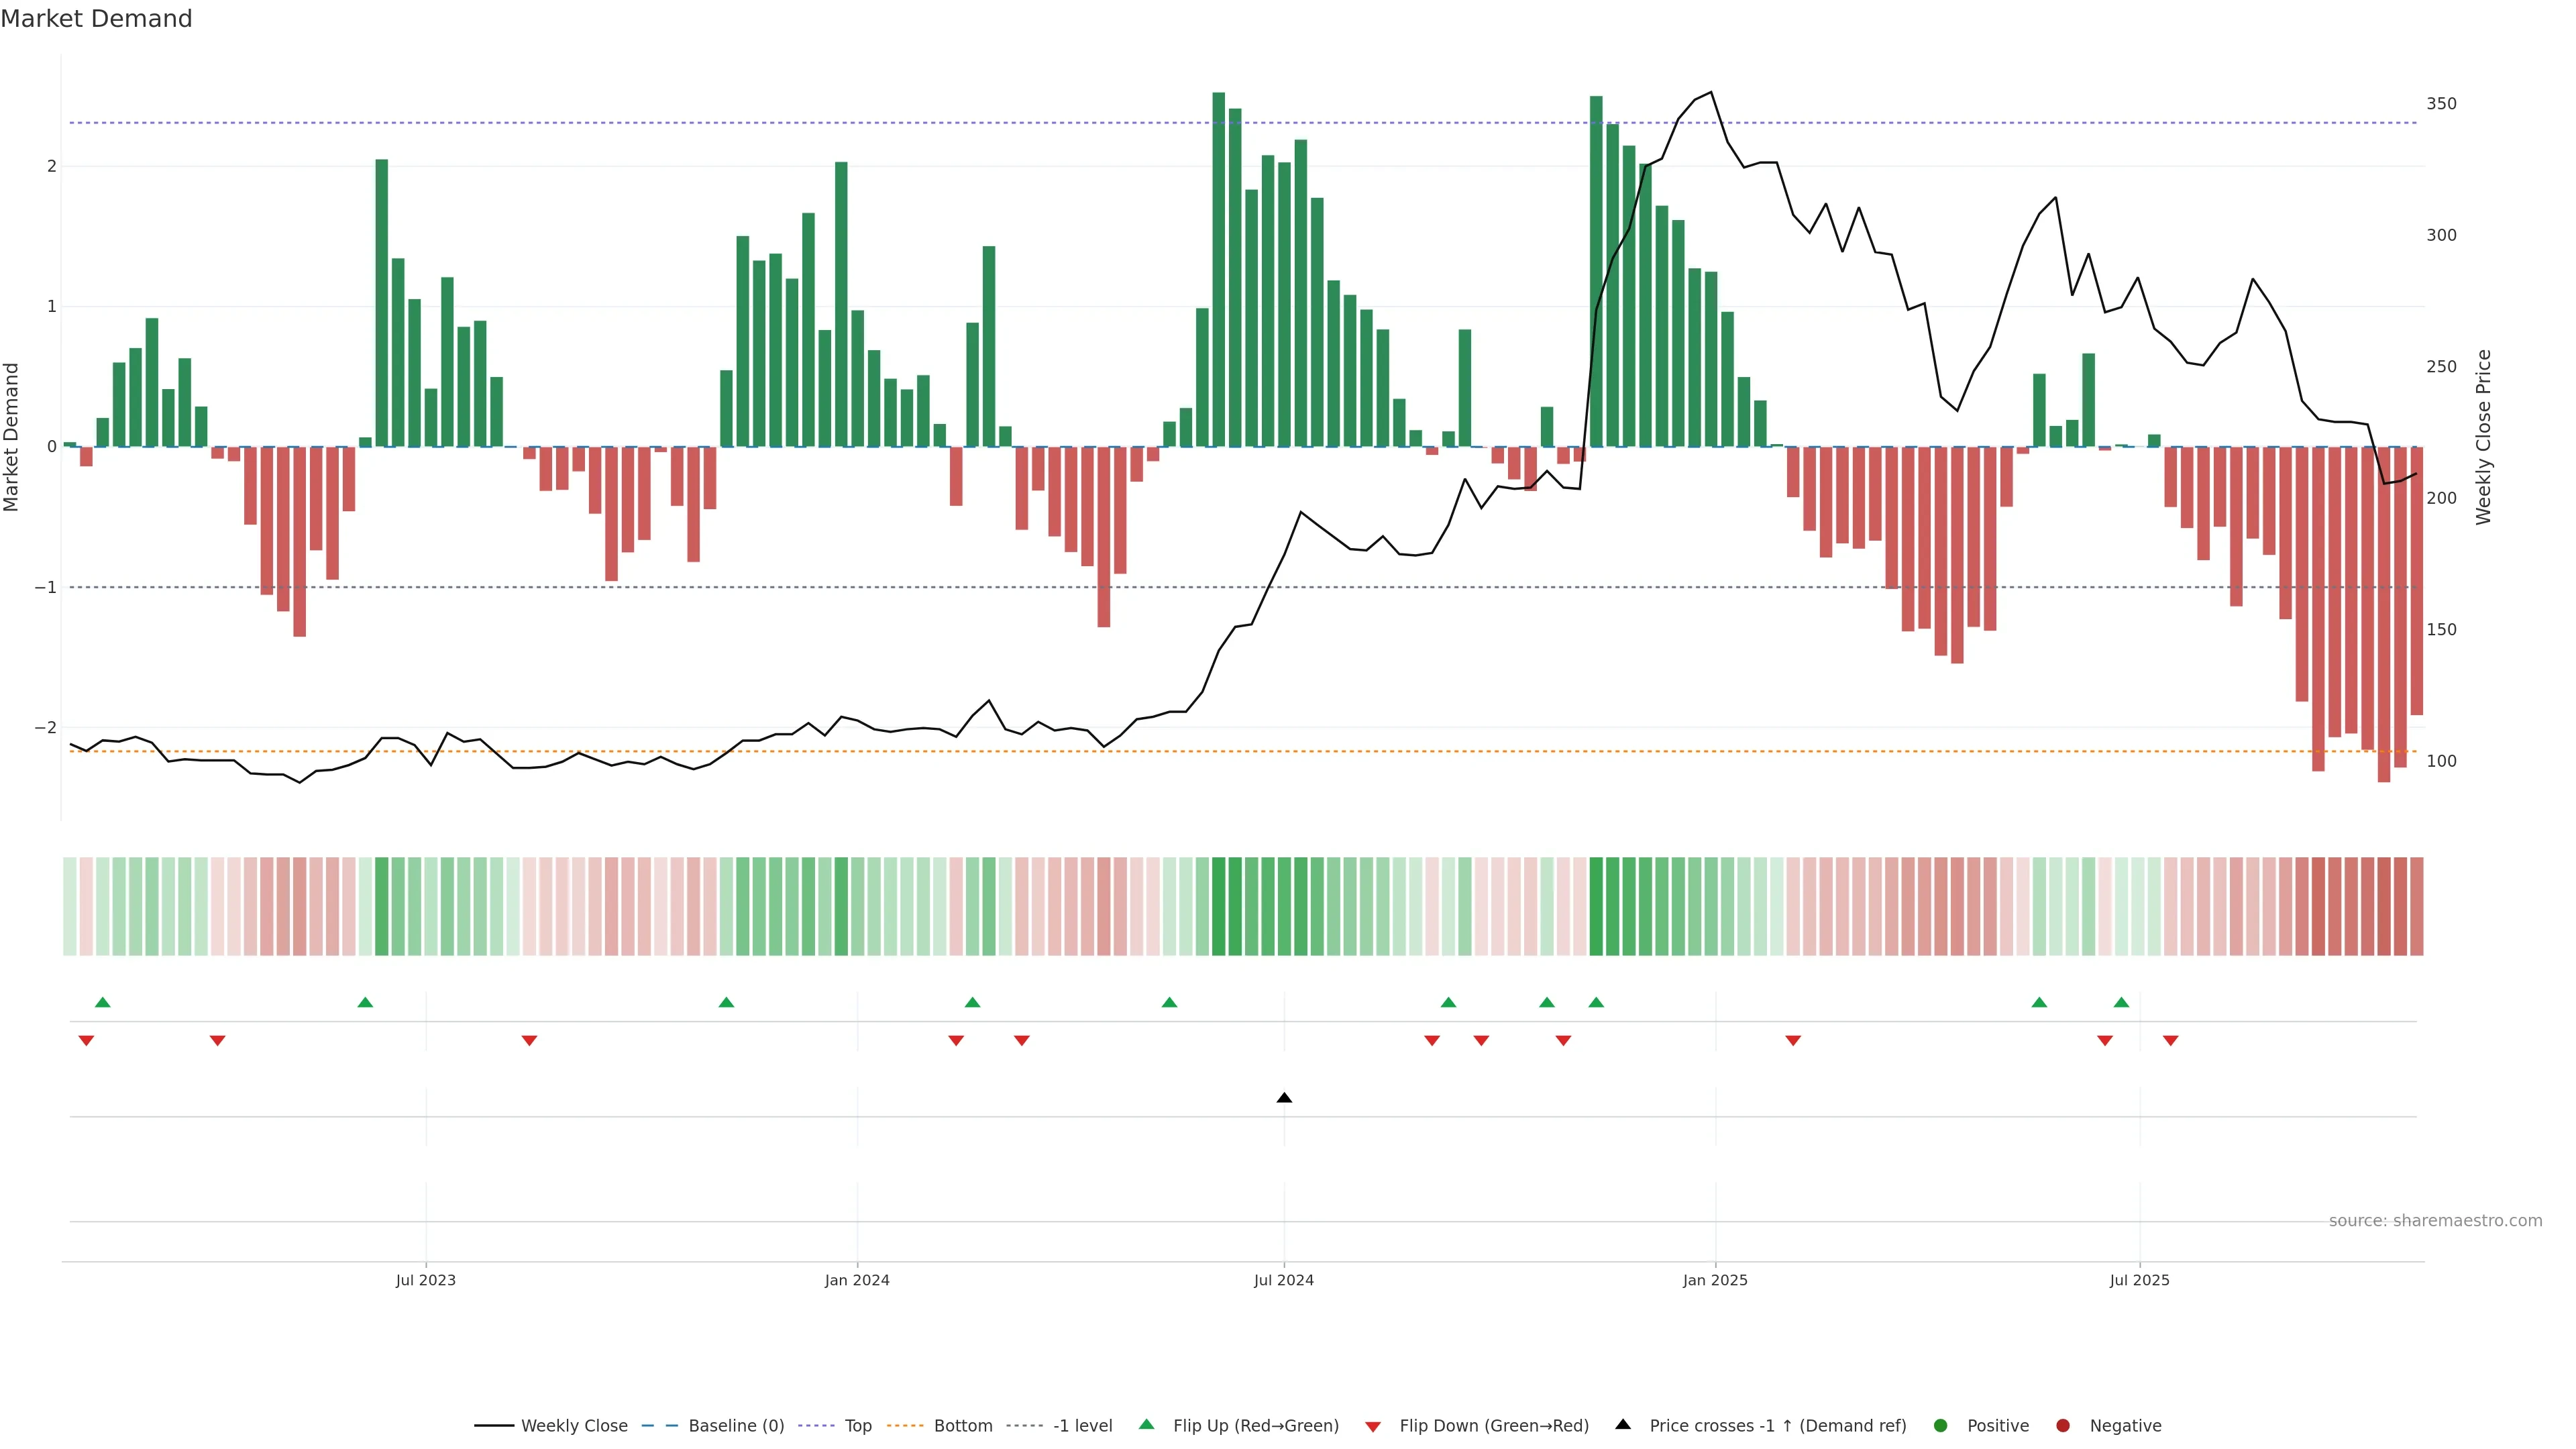Click the Market Demand chart title

(x=96, y=19)
